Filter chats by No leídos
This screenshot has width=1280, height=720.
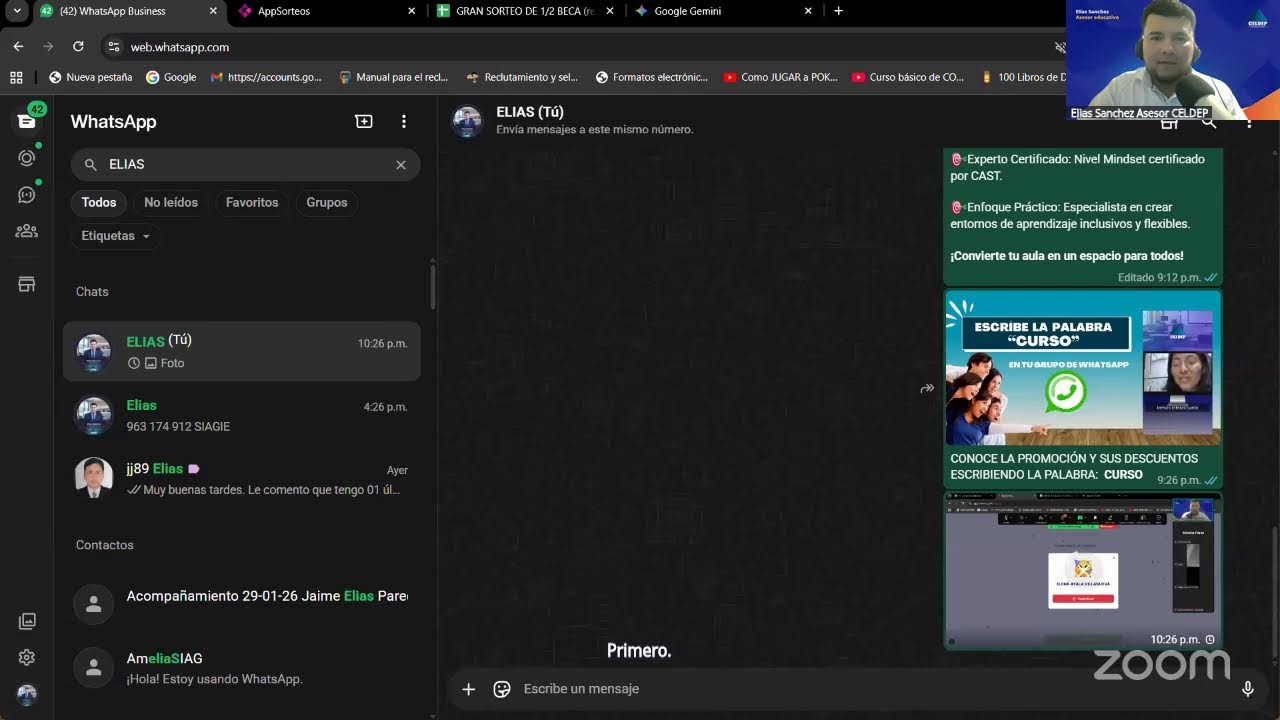point(171,202)
